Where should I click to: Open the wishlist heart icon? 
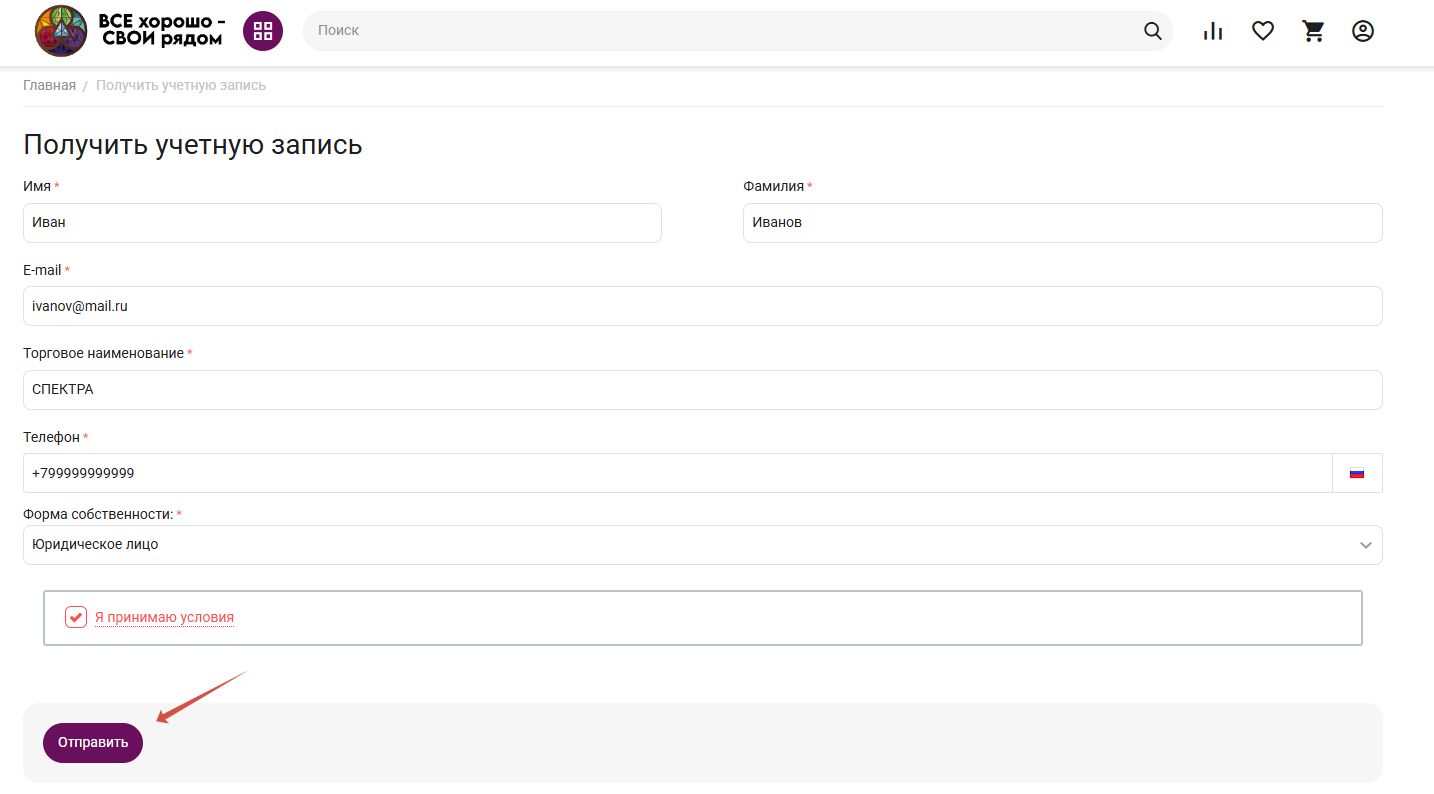tap(1263, 31)
